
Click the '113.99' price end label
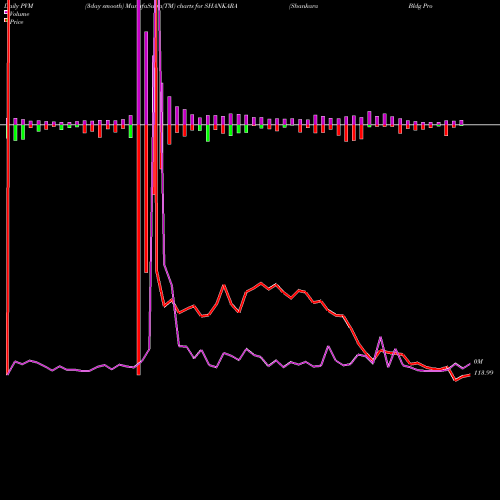pos(483,373)
